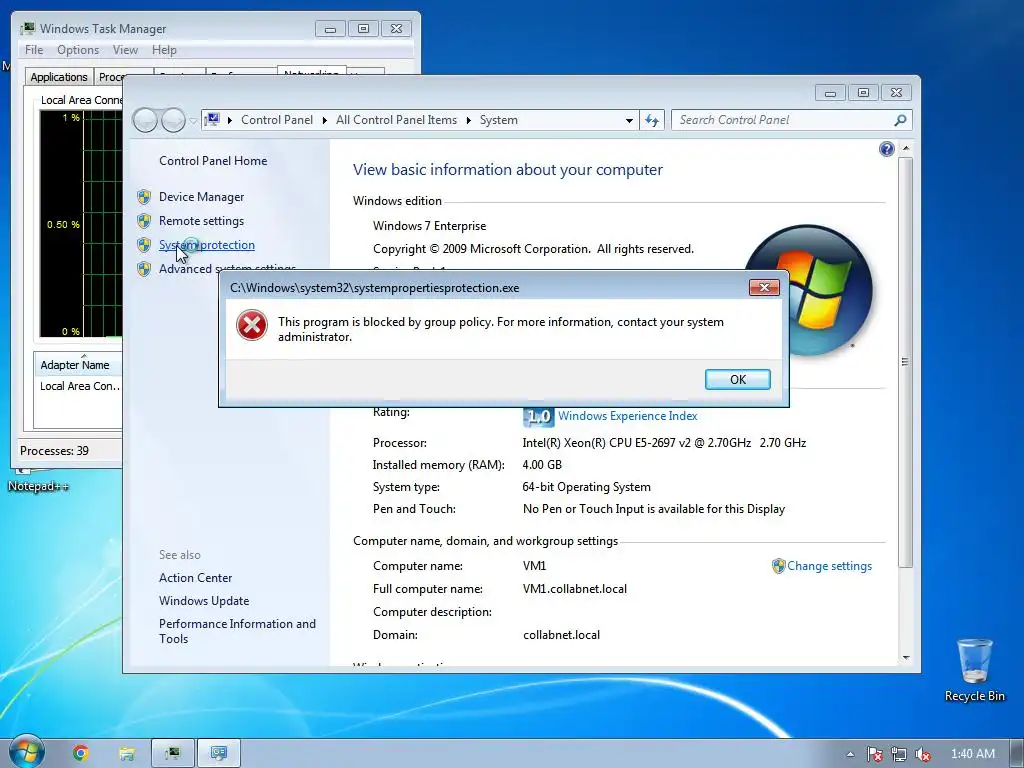Image resolution: width=1024 pixels, height=768 pixels.
Task: Open recent pages dropdown beside Forward button
Action: (x=193, y=121)
